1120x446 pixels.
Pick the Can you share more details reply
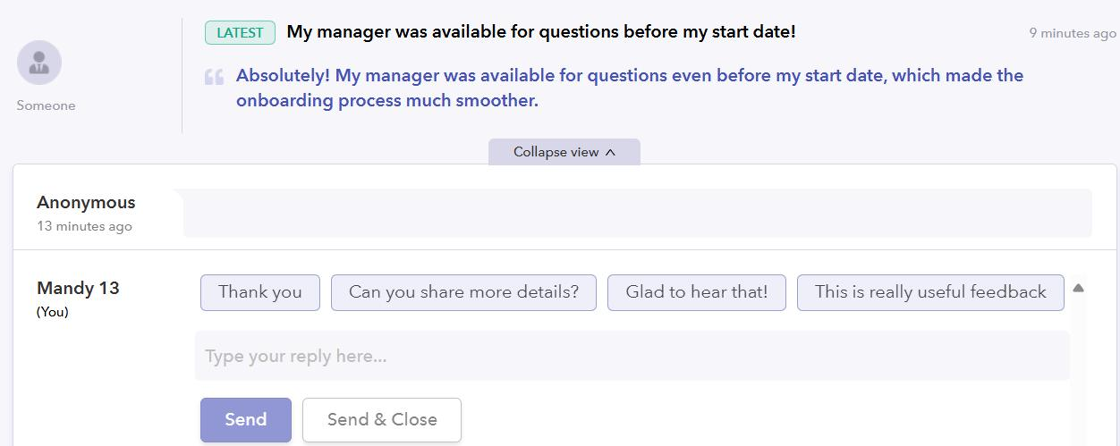(x=463, y=292)
